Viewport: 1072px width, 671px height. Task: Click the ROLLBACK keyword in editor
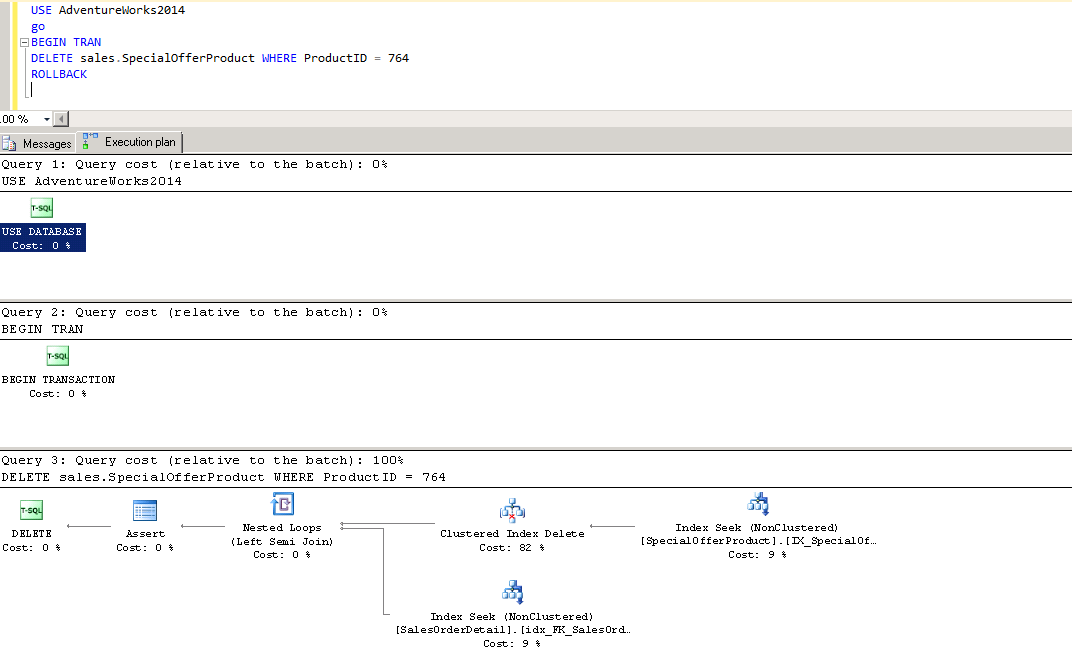(x=59, y=74)
